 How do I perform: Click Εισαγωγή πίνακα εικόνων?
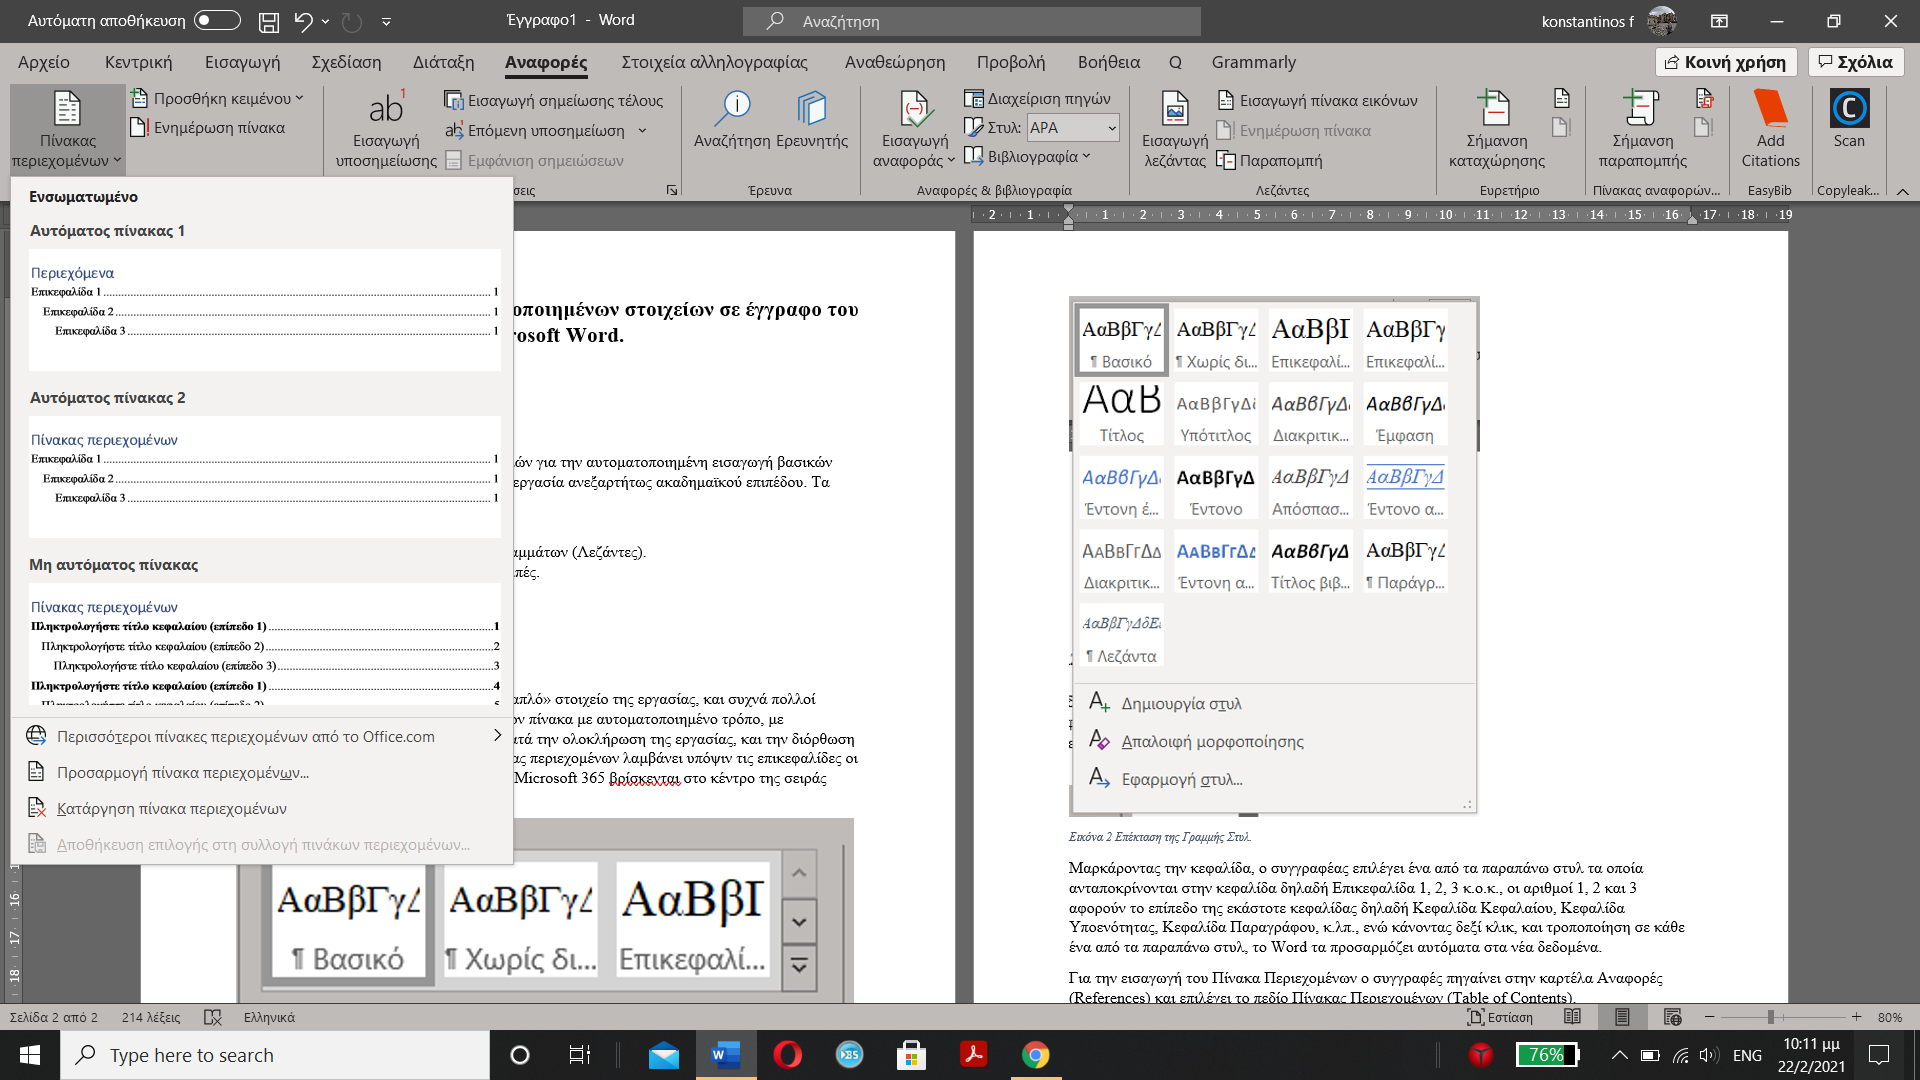[1318, 100]
